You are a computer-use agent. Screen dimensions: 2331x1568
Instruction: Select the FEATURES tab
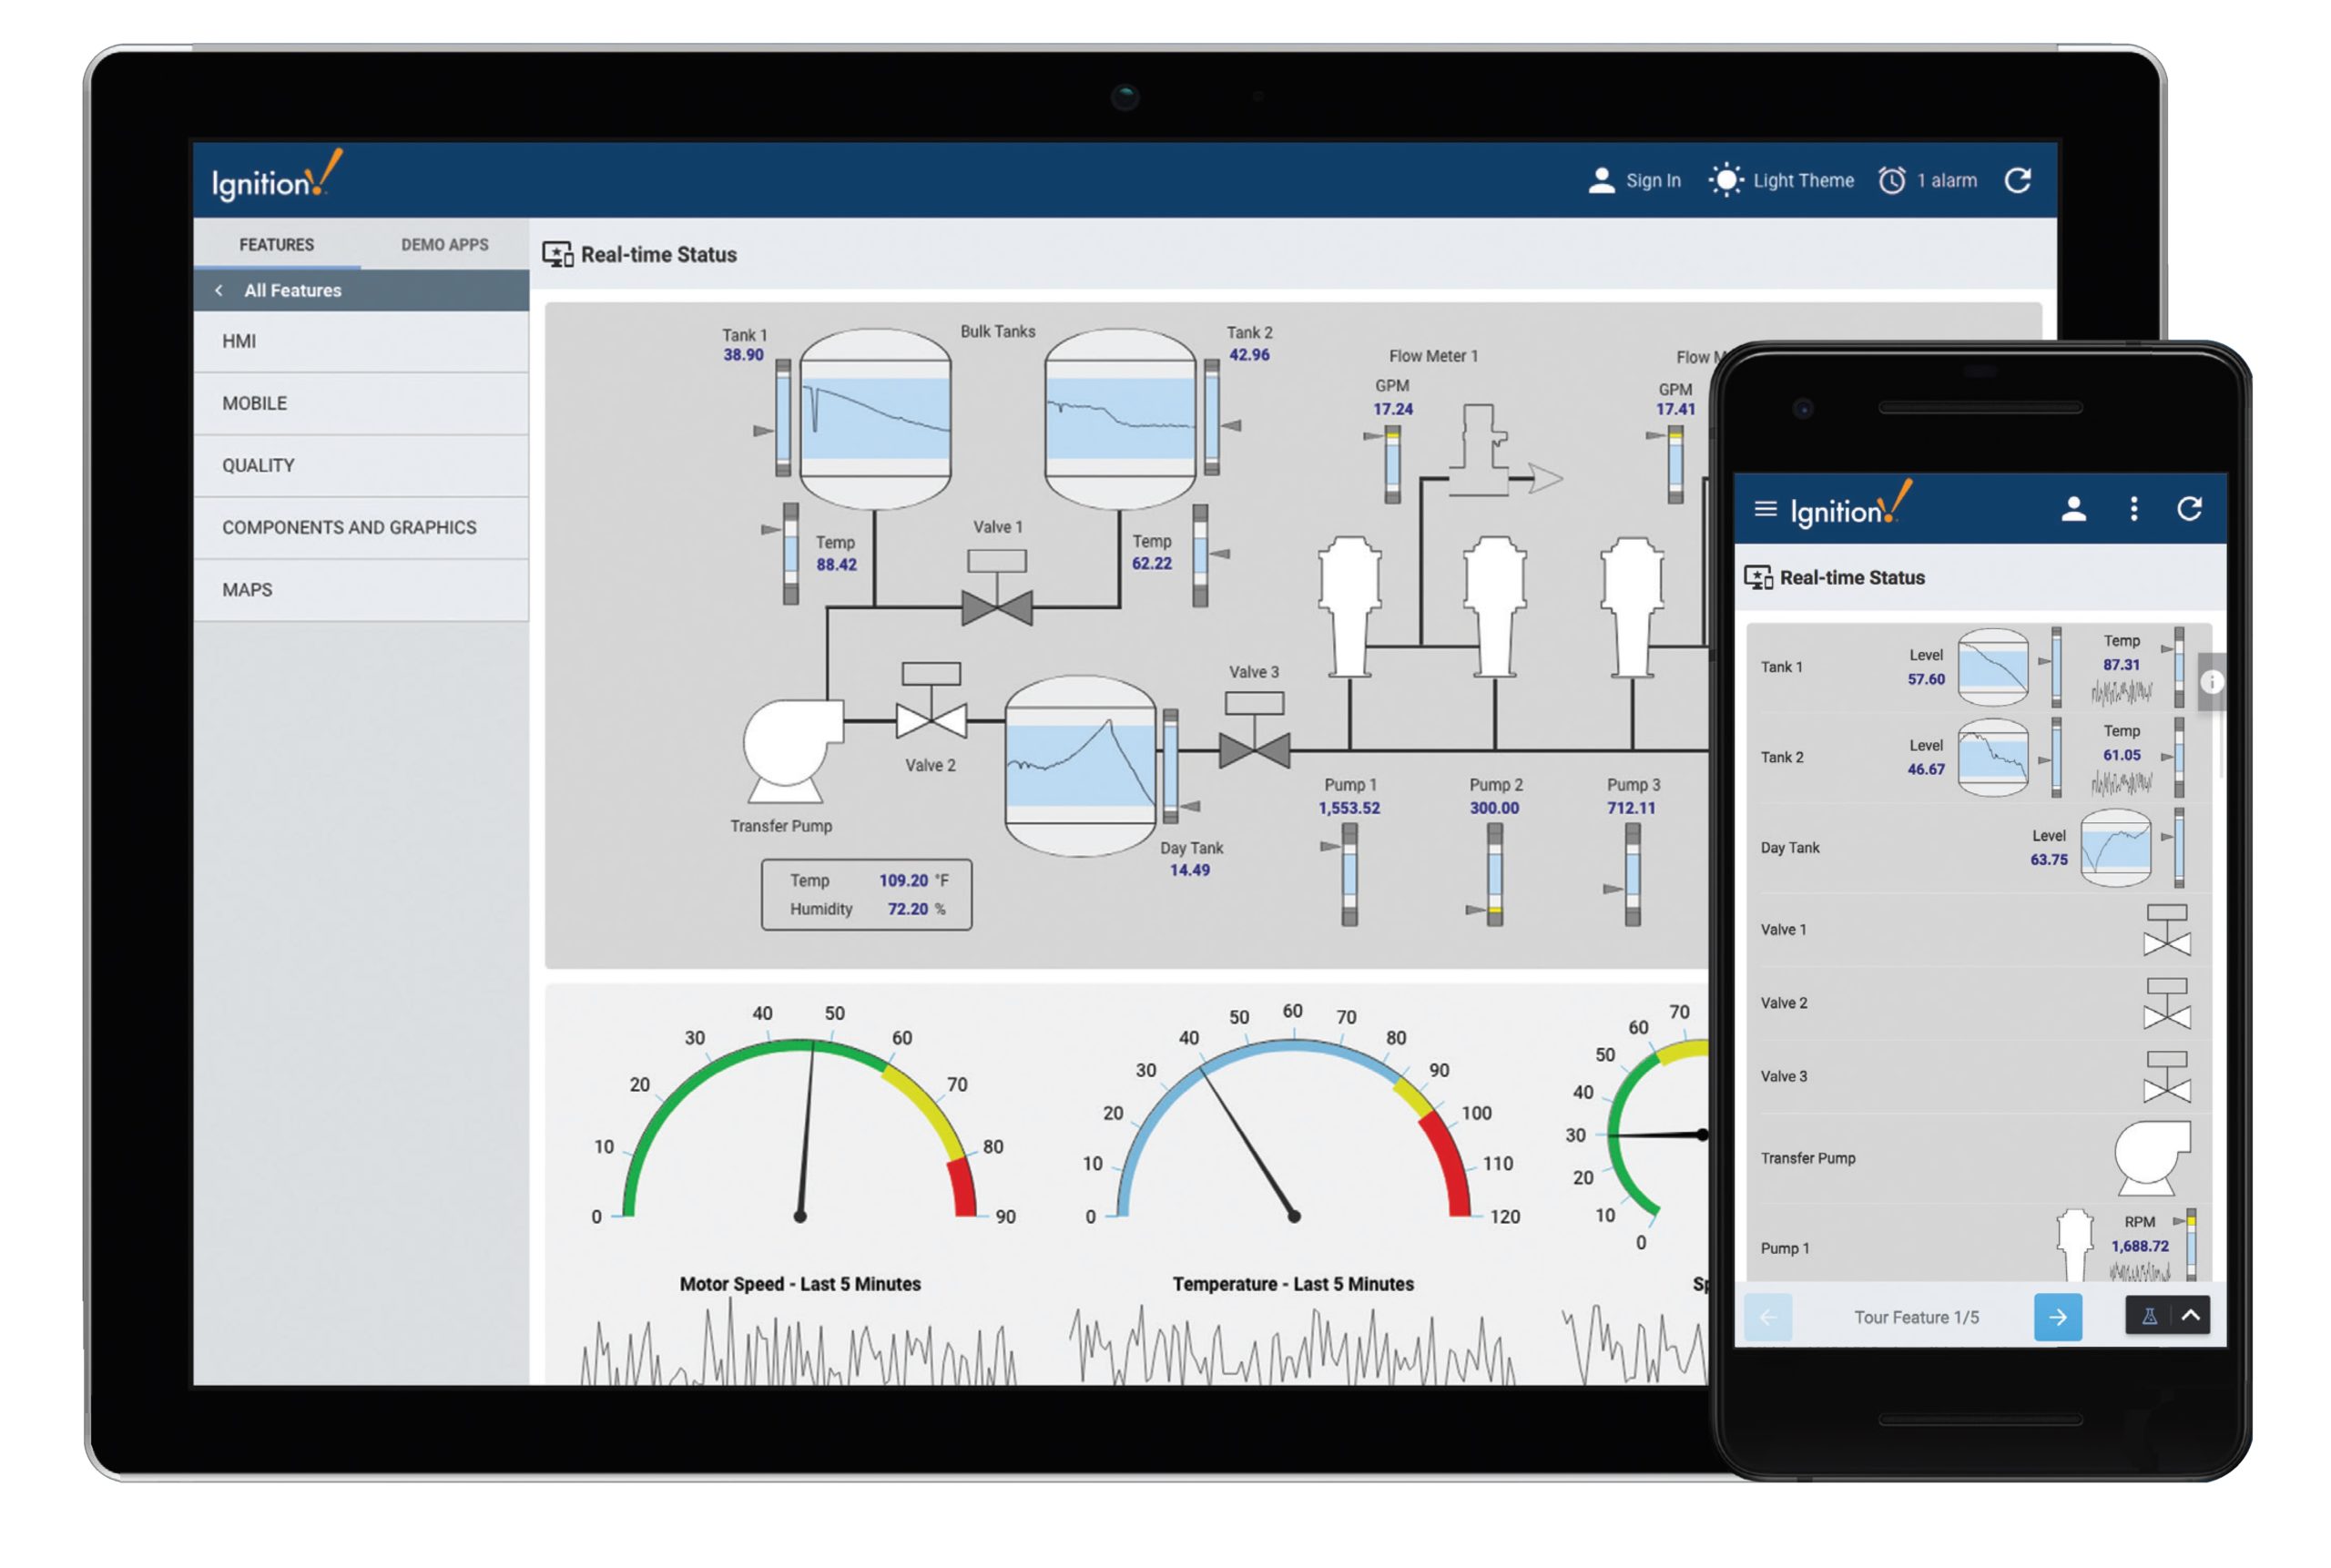click(x=276, y=245)
